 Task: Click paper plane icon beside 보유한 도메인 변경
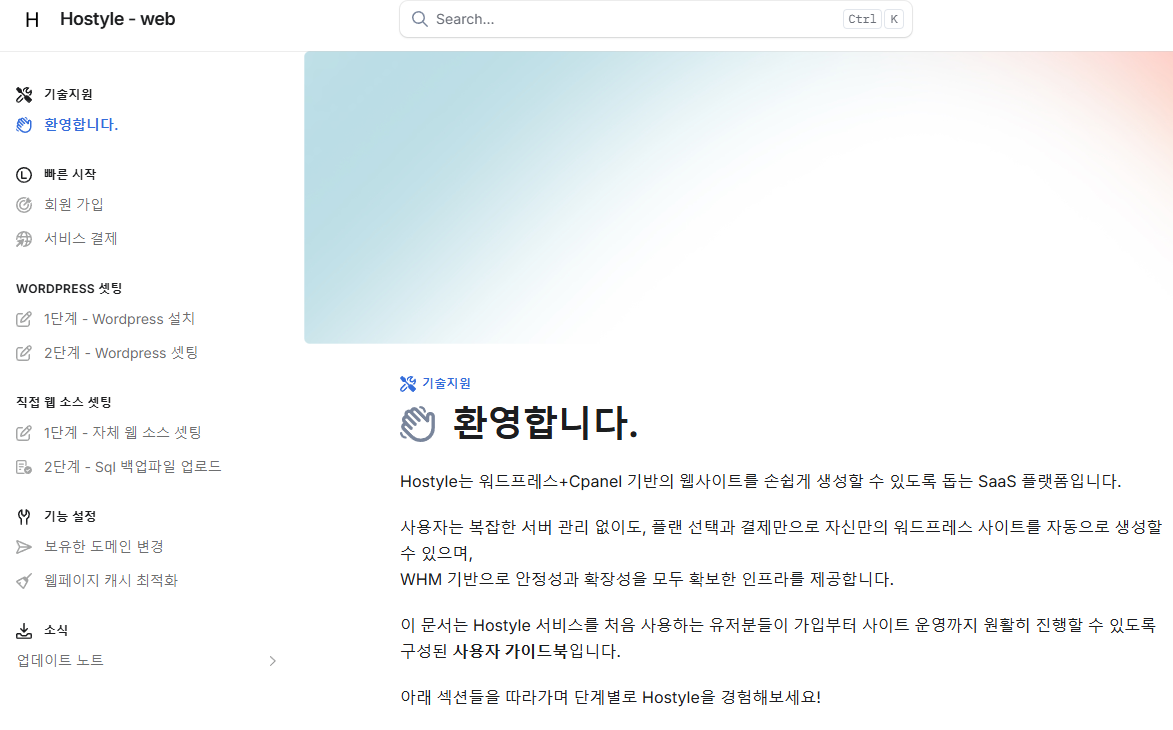coord(24,547)
